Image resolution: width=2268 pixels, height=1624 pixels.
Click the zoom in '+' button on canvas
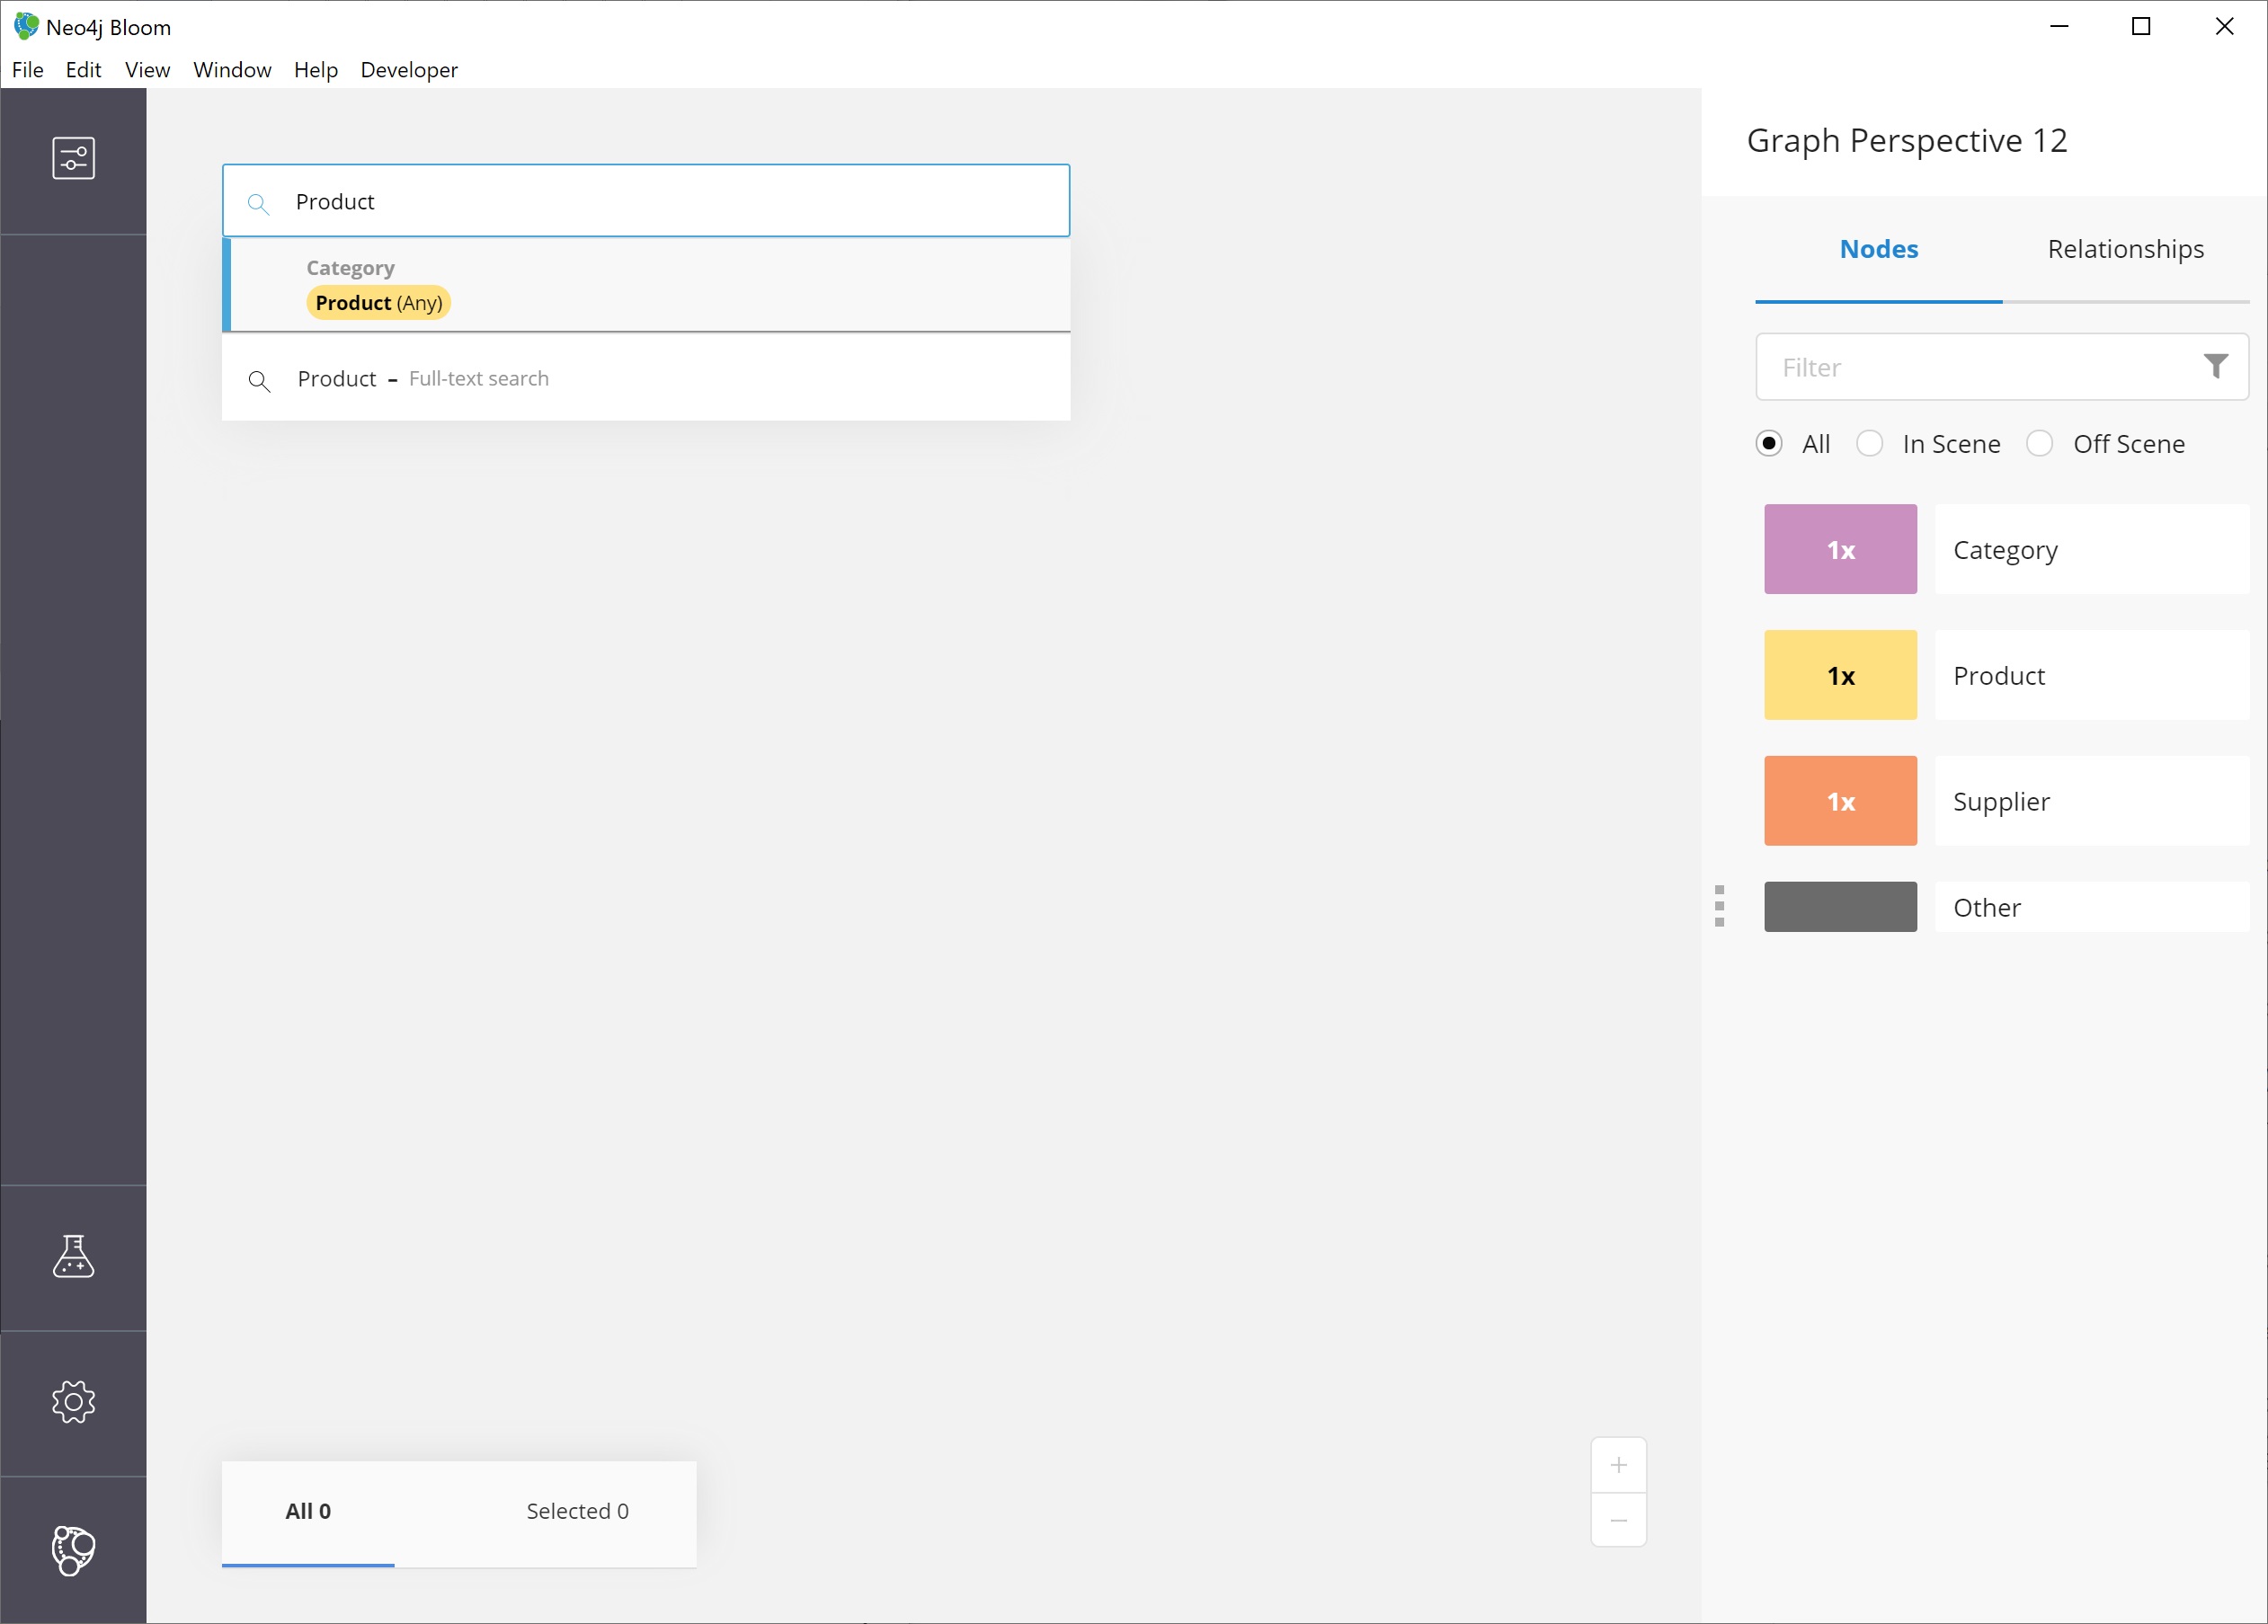(1617, 1464)
